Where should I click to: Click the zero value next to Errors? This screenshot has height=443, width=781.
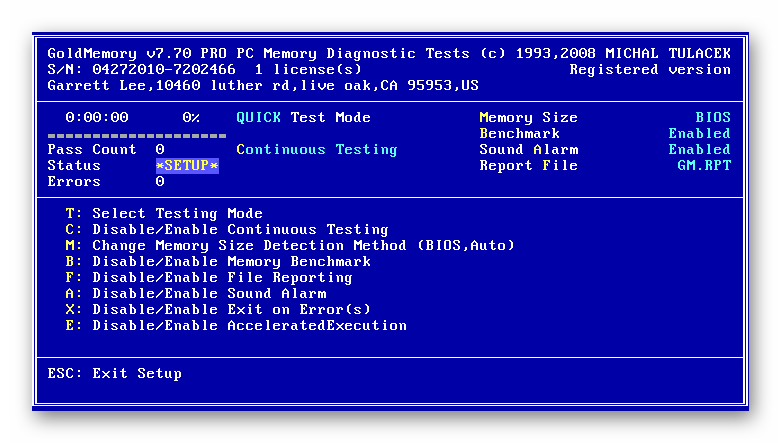point(160,181)
